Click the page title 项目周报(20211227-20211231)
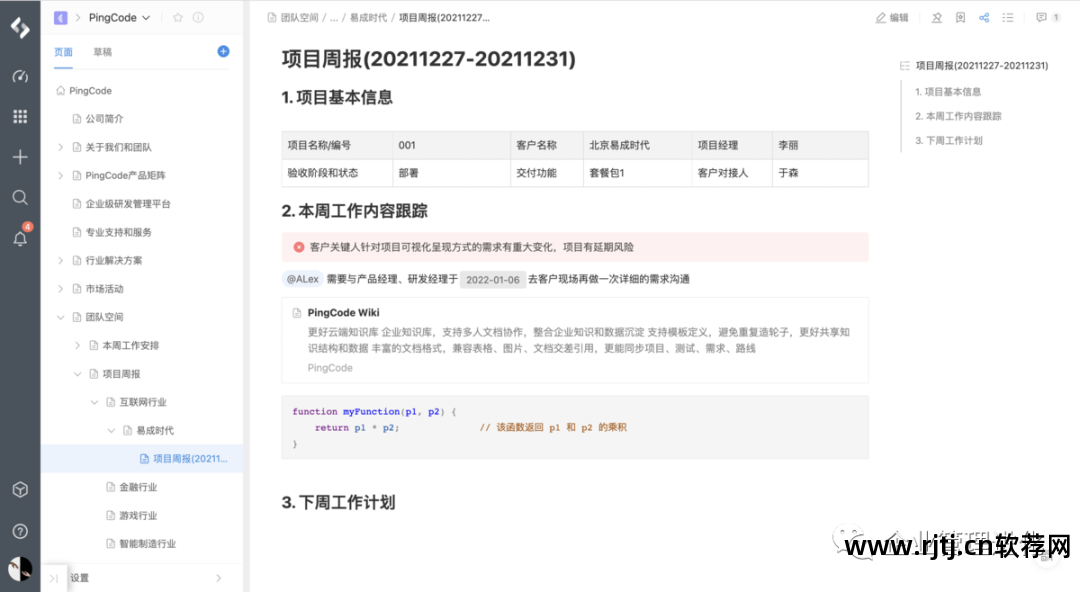The height and width of the screenshot is (592, 1080). (428, 59)
